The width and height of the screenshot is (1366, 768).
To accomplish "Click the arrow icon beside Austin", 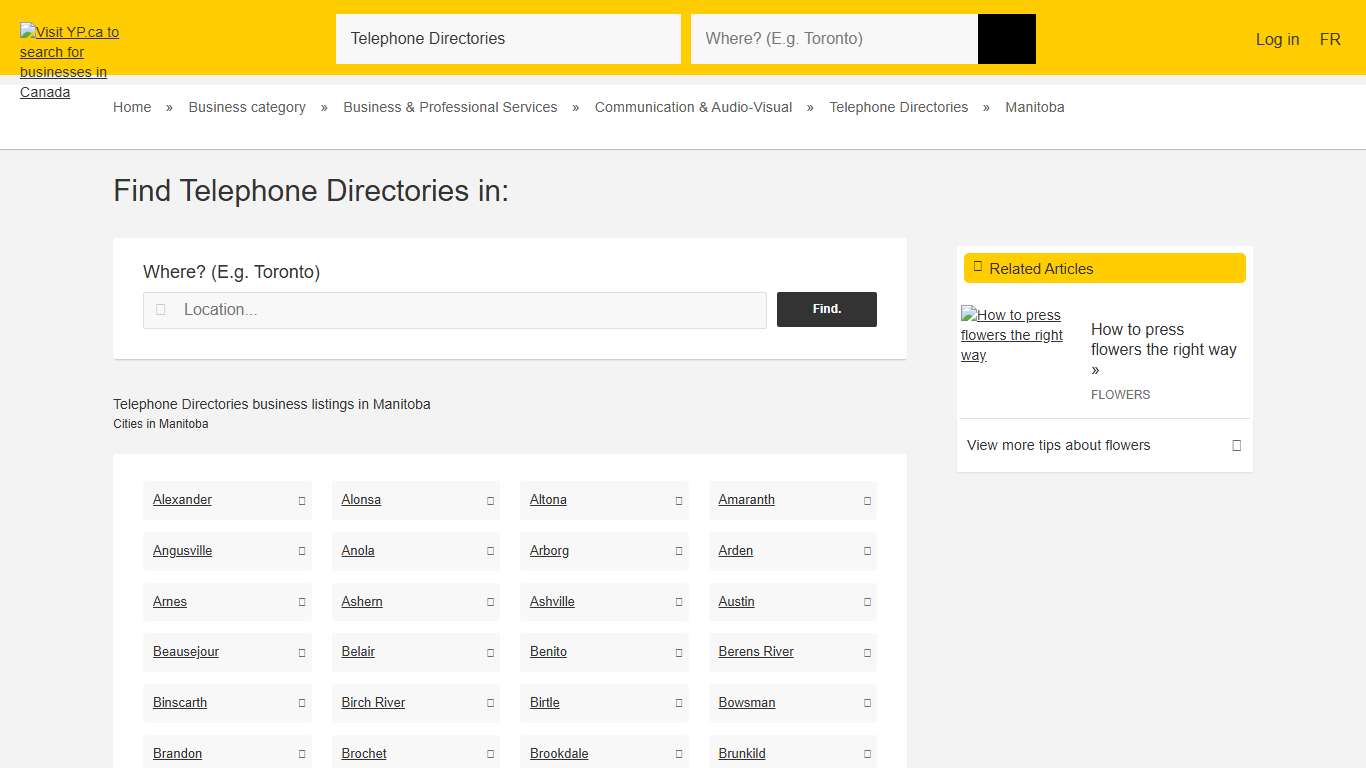I will pyautogui.click(x=865, y=602).
